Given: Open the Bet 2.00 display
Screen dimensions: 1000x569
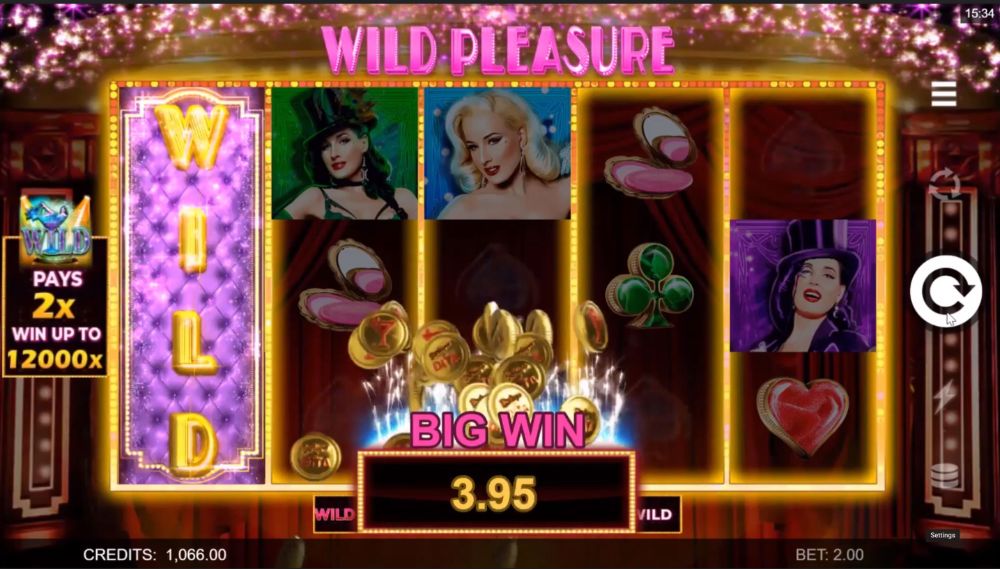Looking at the screenshot, I should coord(830,555).
